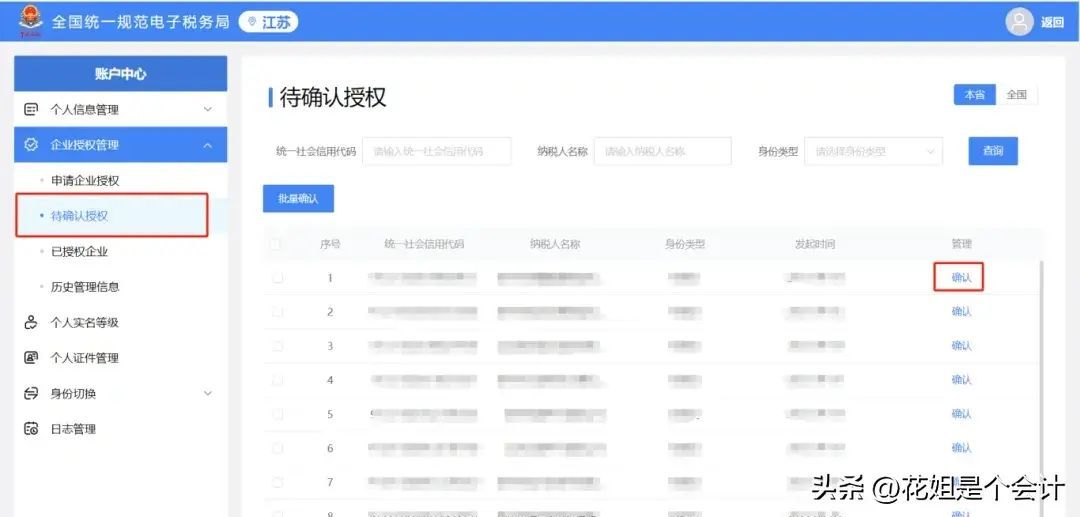Click the 统一社会信用代码 column header
Screen dimensions: 1080x517
pyautogui.click(x=424, y=244)
